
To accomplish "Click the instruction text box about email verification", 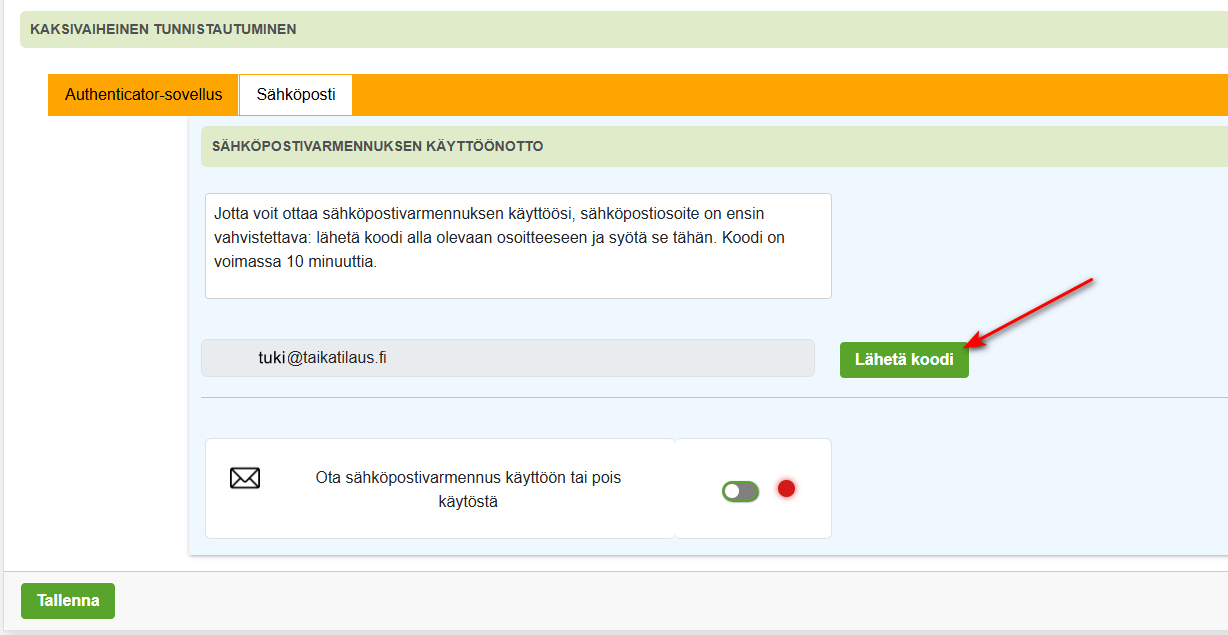I will coord(518,246).
